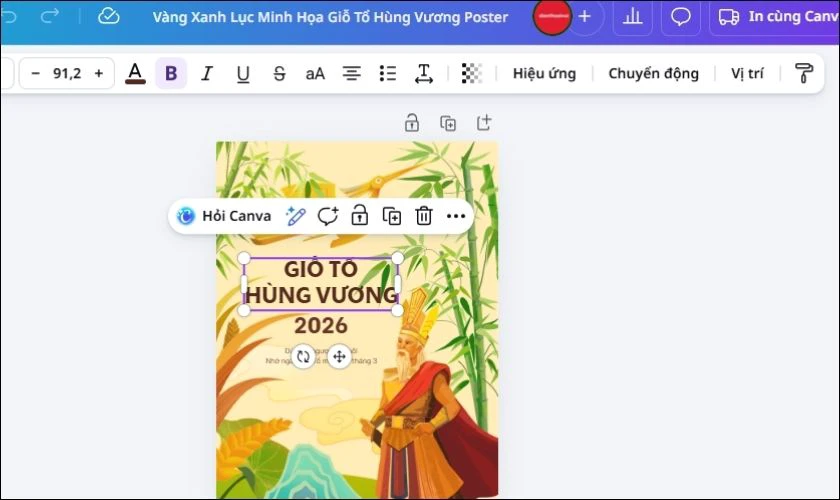
Task: Decrease font size with minus
Action: (x=35, y=73)
